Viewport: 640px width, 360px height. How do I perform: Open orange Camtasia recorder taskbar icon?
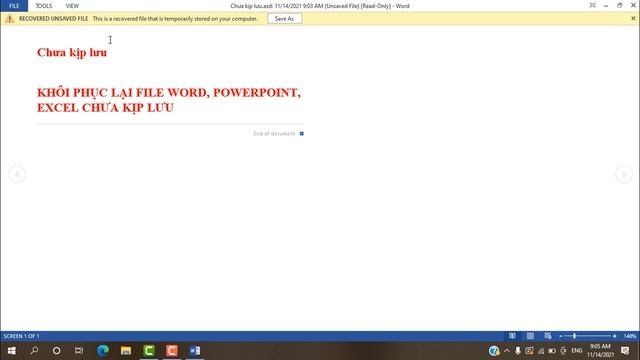(172, 351)
